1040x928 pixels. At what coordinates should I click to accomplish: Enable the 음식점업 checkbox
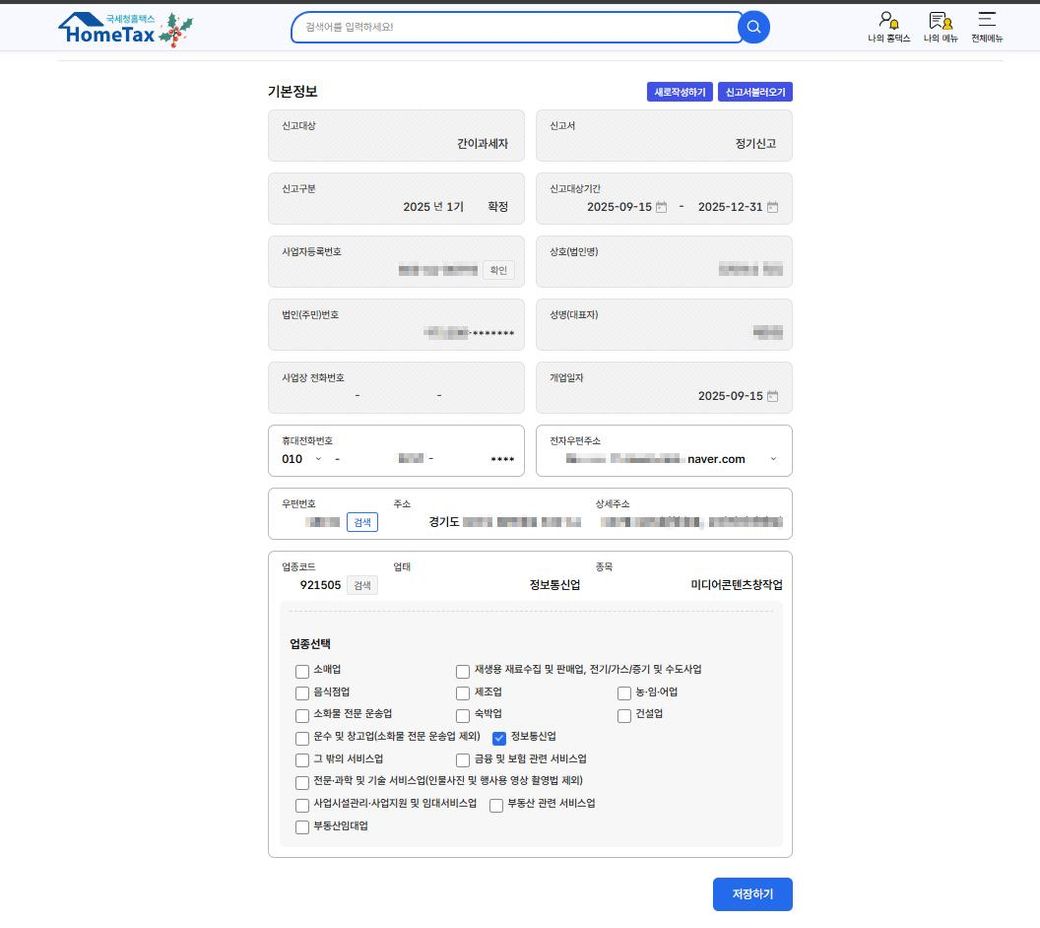302,693
